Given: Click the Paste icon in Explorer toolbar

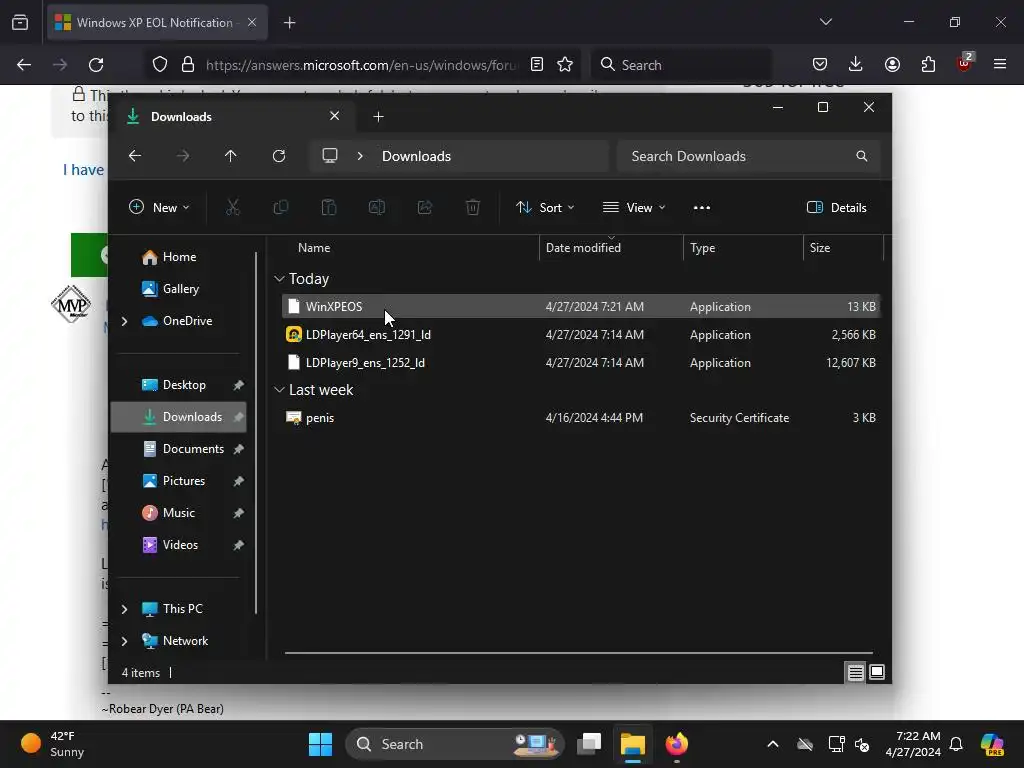Looking at the screenshot, I should coord(328,208).
